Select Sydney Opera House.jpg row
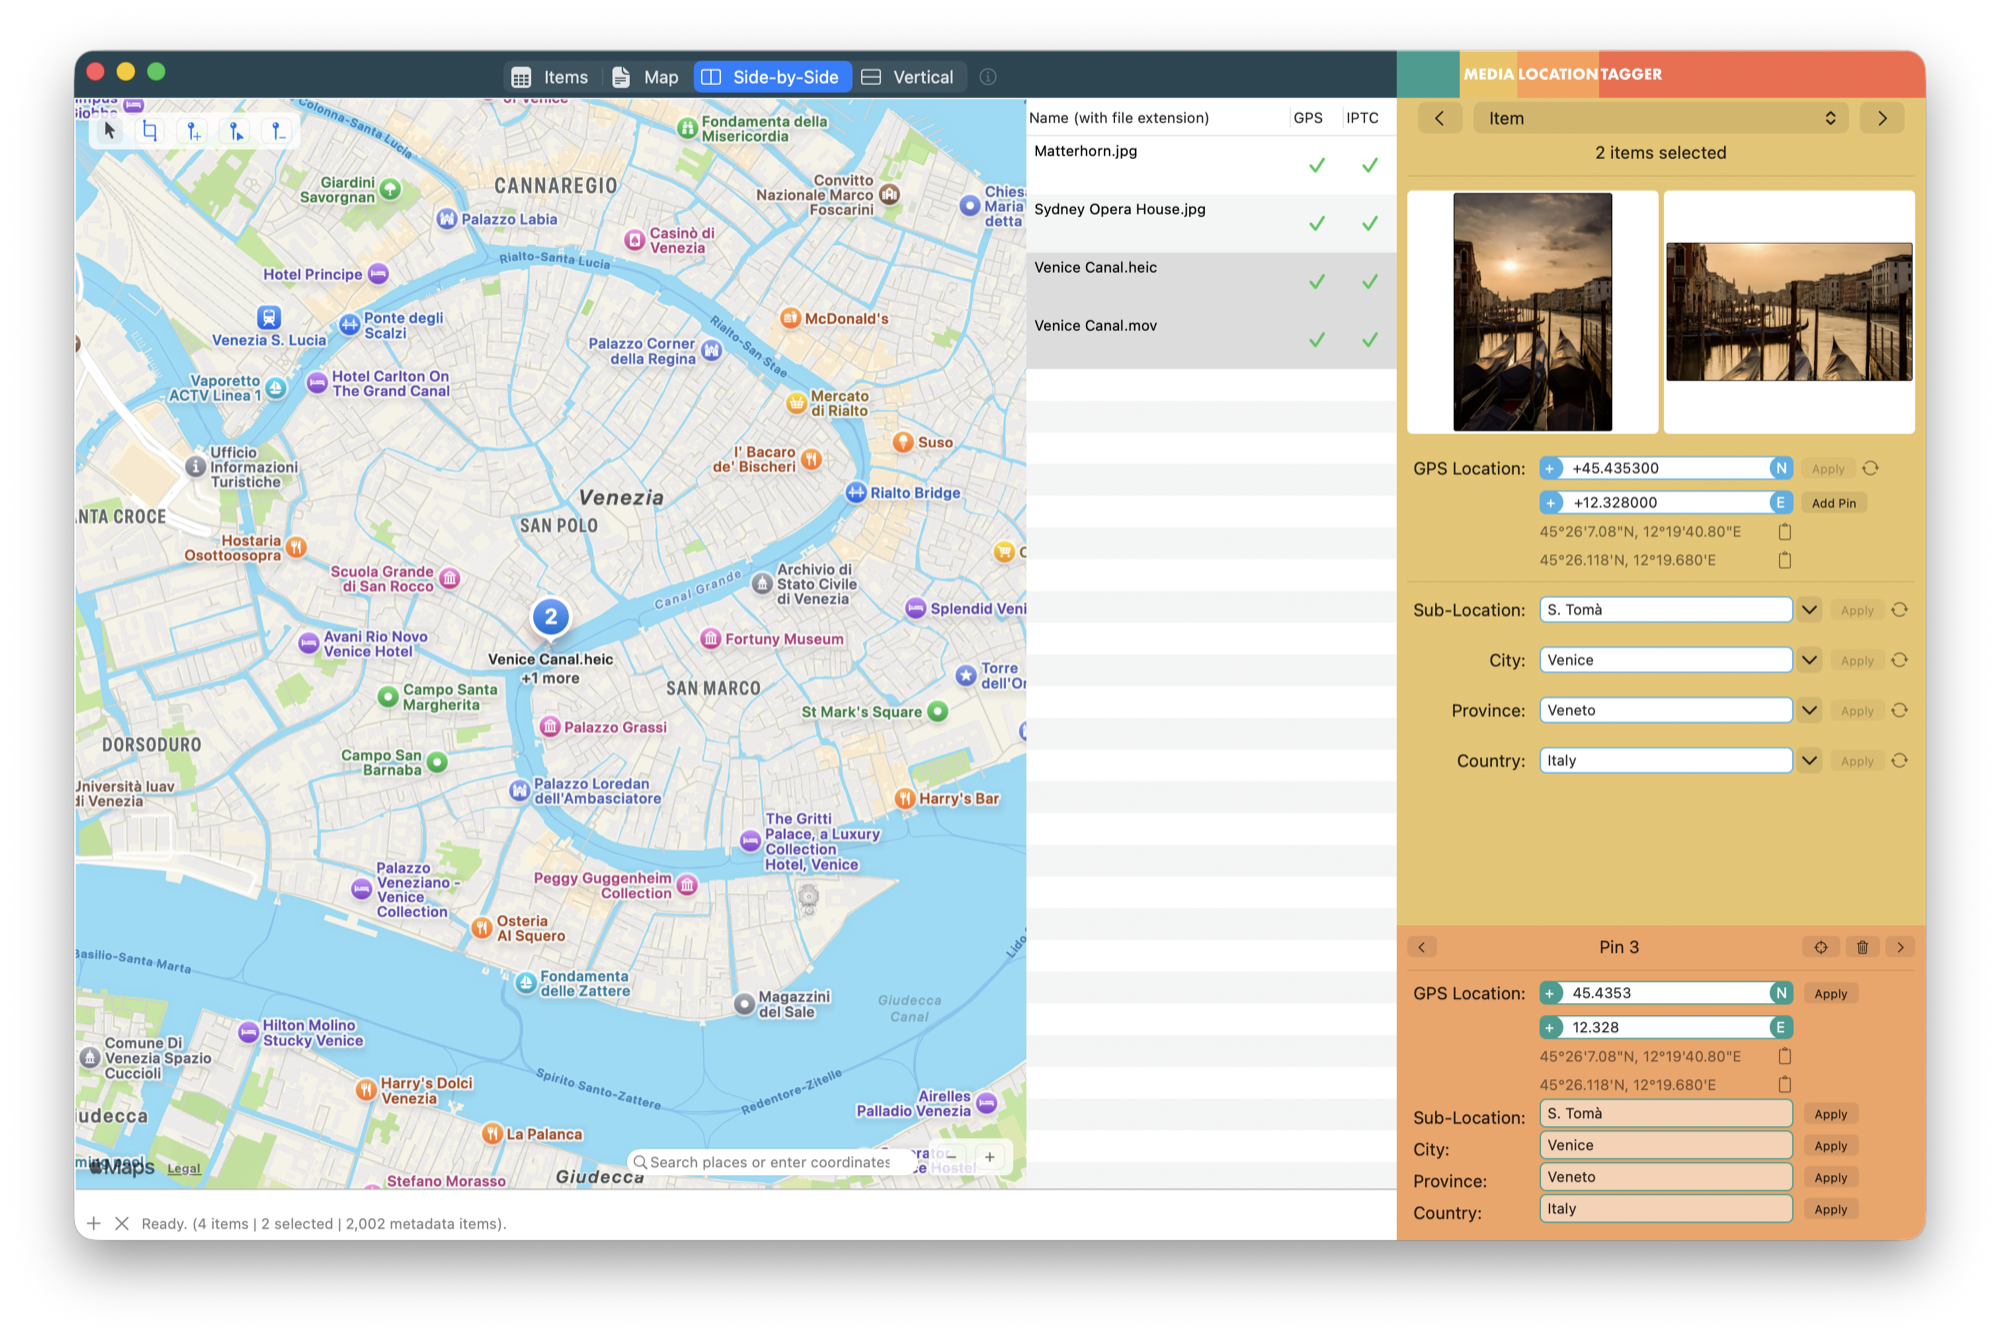 click(x=1211, y=223)
